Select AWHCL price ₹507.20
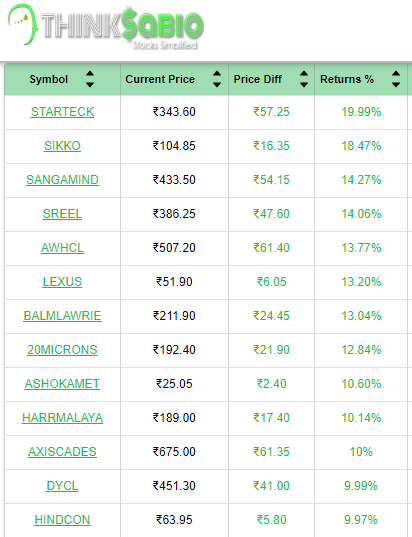 174,248
